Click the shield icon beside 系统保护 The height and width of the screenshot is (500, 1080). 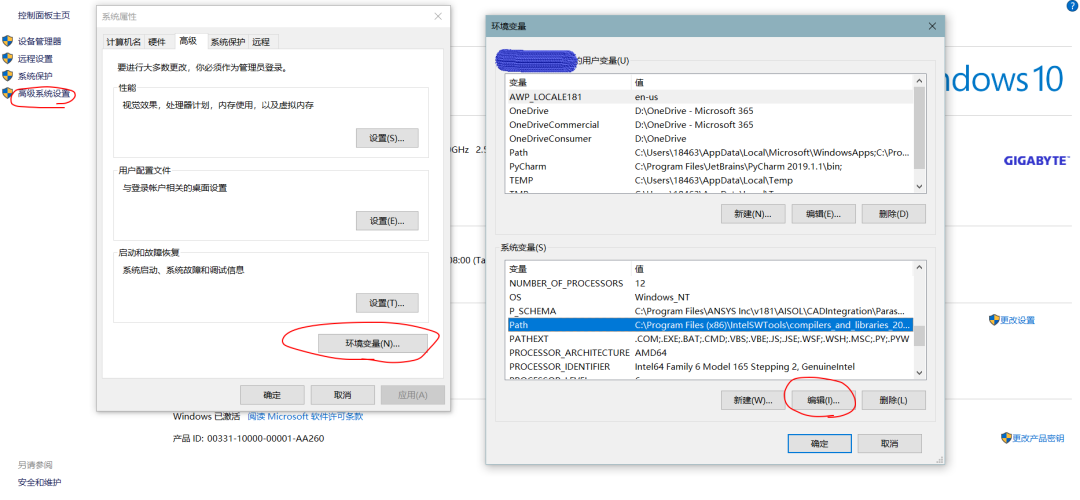(8, 76)
